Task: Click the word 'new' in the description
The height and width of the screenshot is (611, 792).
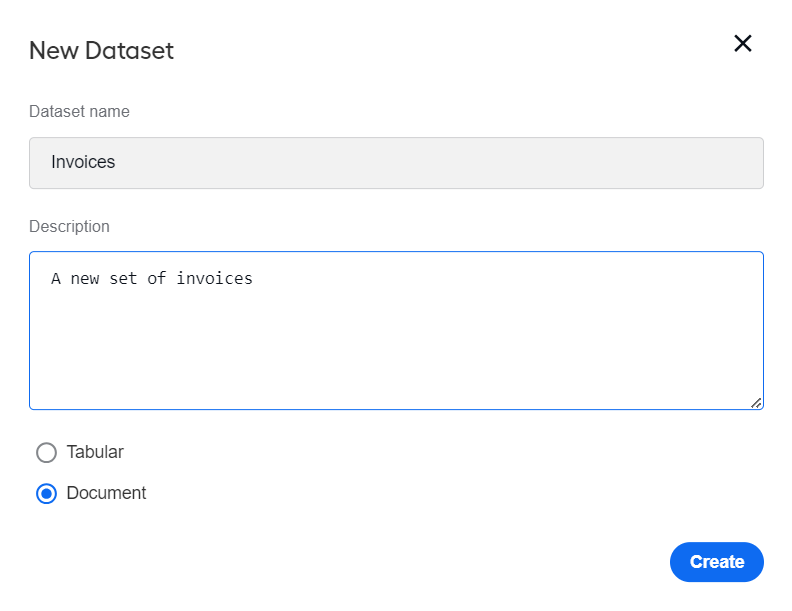Action: tap(85, 279)
